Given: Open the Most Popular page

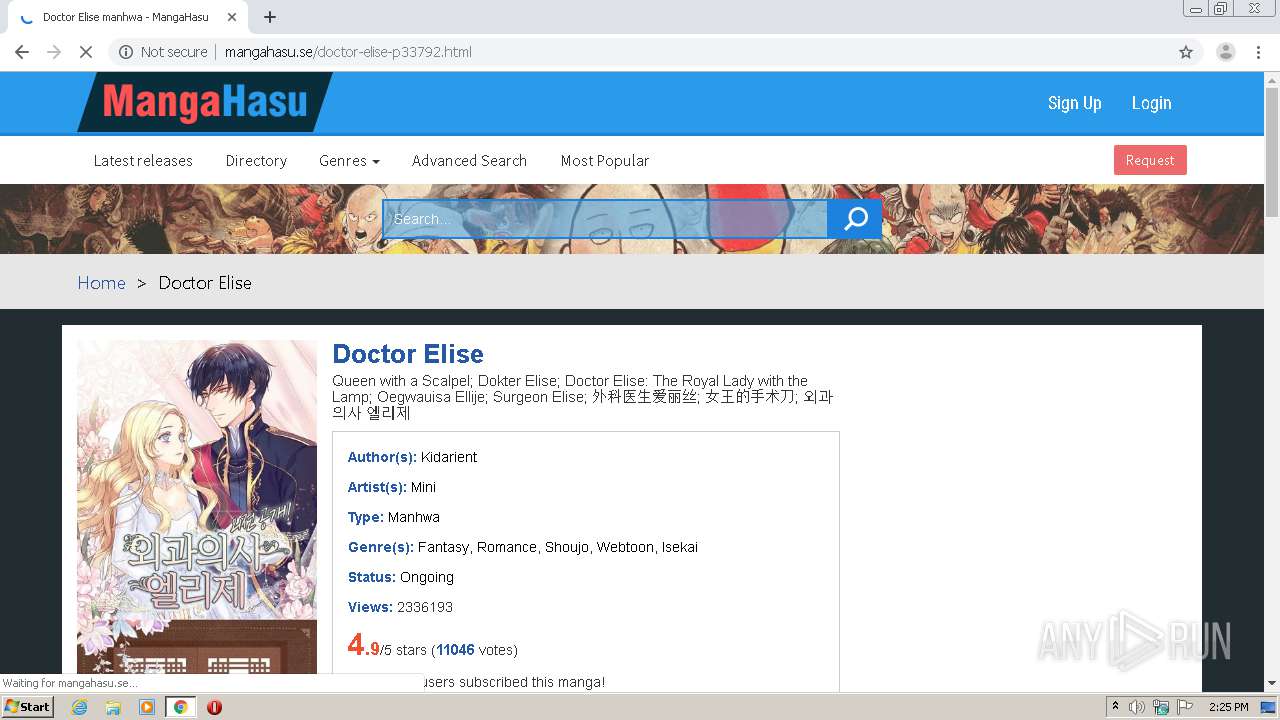Looking at the screenshot, I should coord(605,160).
